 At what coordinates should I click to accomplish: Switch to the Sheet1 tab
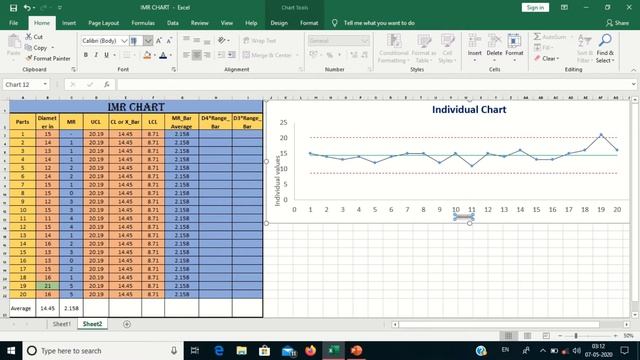click(x=62, y=324)
